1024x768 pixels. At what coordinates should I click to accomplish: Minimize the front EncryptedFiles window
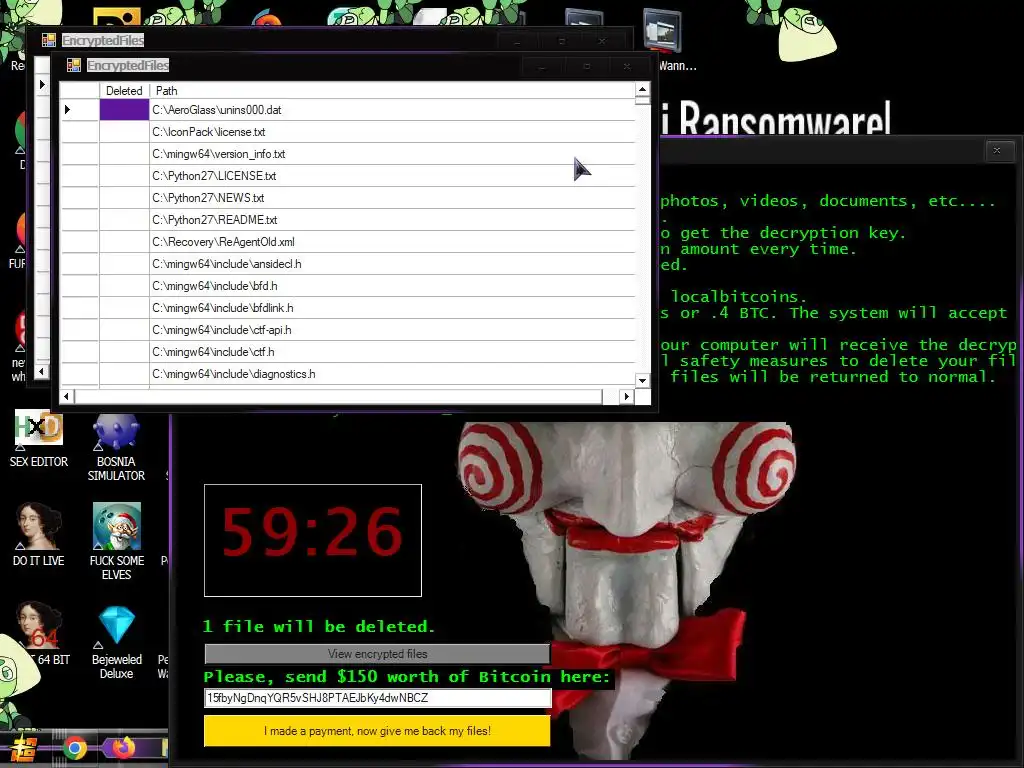click(x=541, y=66)
